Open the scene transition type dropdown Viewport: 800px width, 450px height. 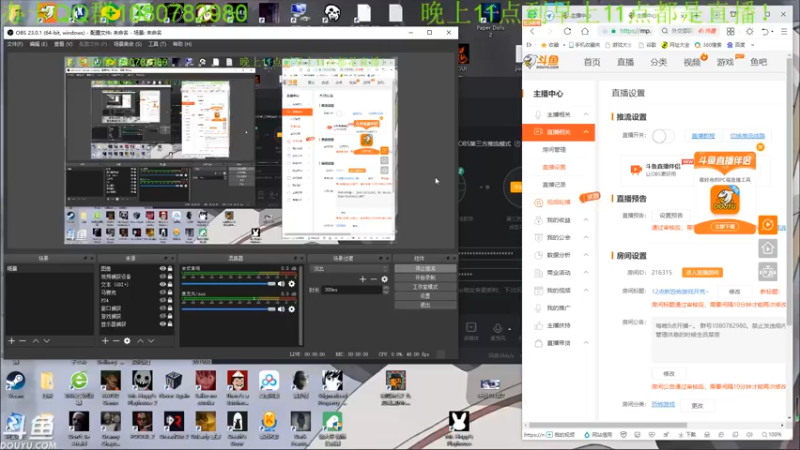coord(351,268)
